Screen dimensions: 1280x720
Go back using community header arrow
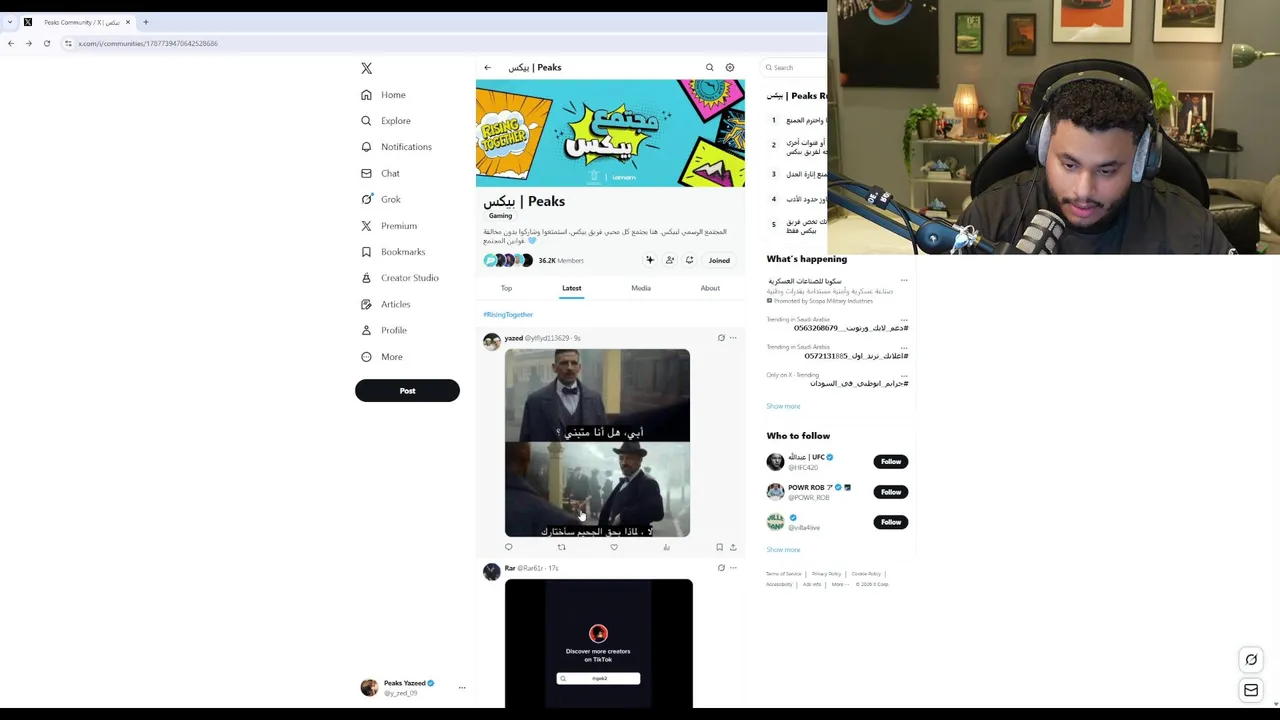(x=487, y=68)
